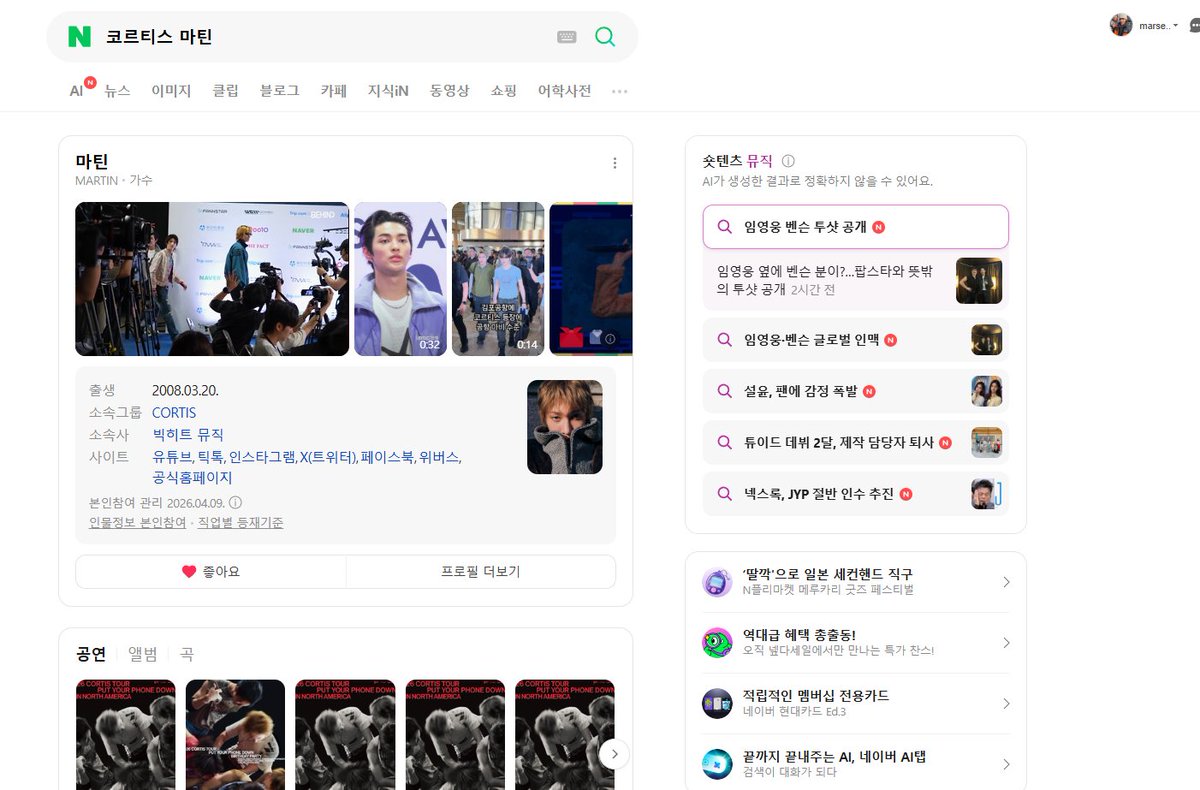Click the green character icon for 역대급 혜택 총출동

tap(717, 643)
